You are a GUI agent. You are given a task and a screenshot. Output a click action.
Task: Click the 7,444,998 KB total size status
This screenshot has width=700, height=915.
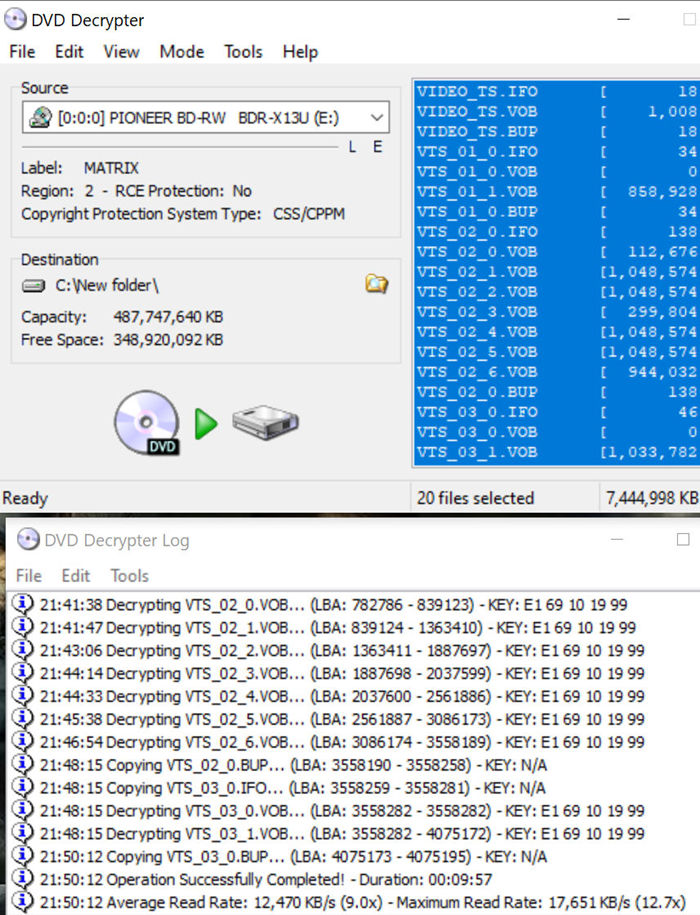coord(652,498)
